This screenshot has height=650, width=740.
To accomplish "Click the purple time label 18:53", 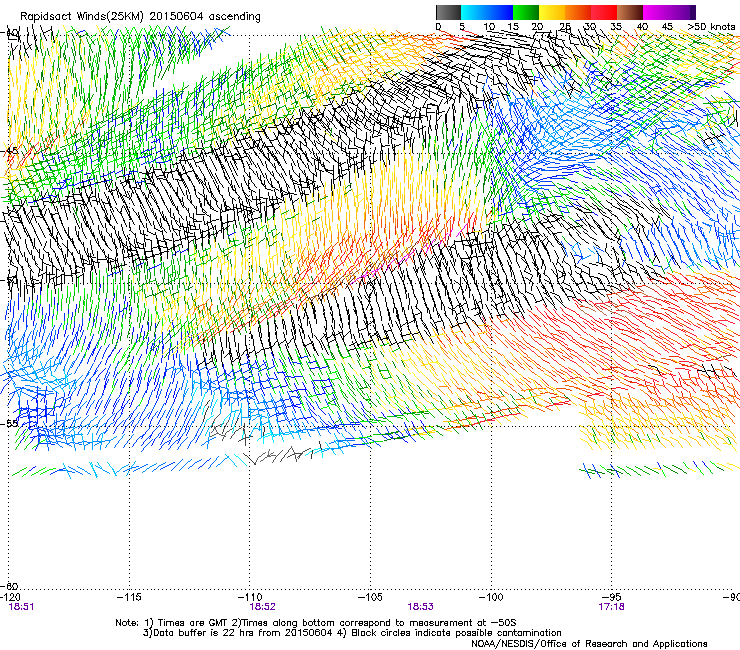I will click(420, 607).
